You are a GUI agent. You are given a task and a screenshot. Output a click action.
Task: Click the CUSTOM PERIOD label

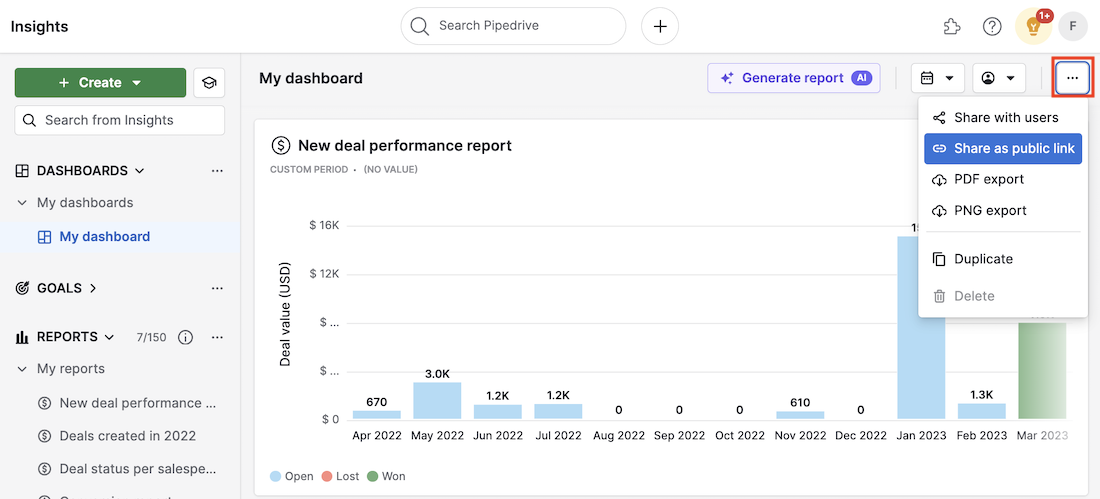click(309, 169)
